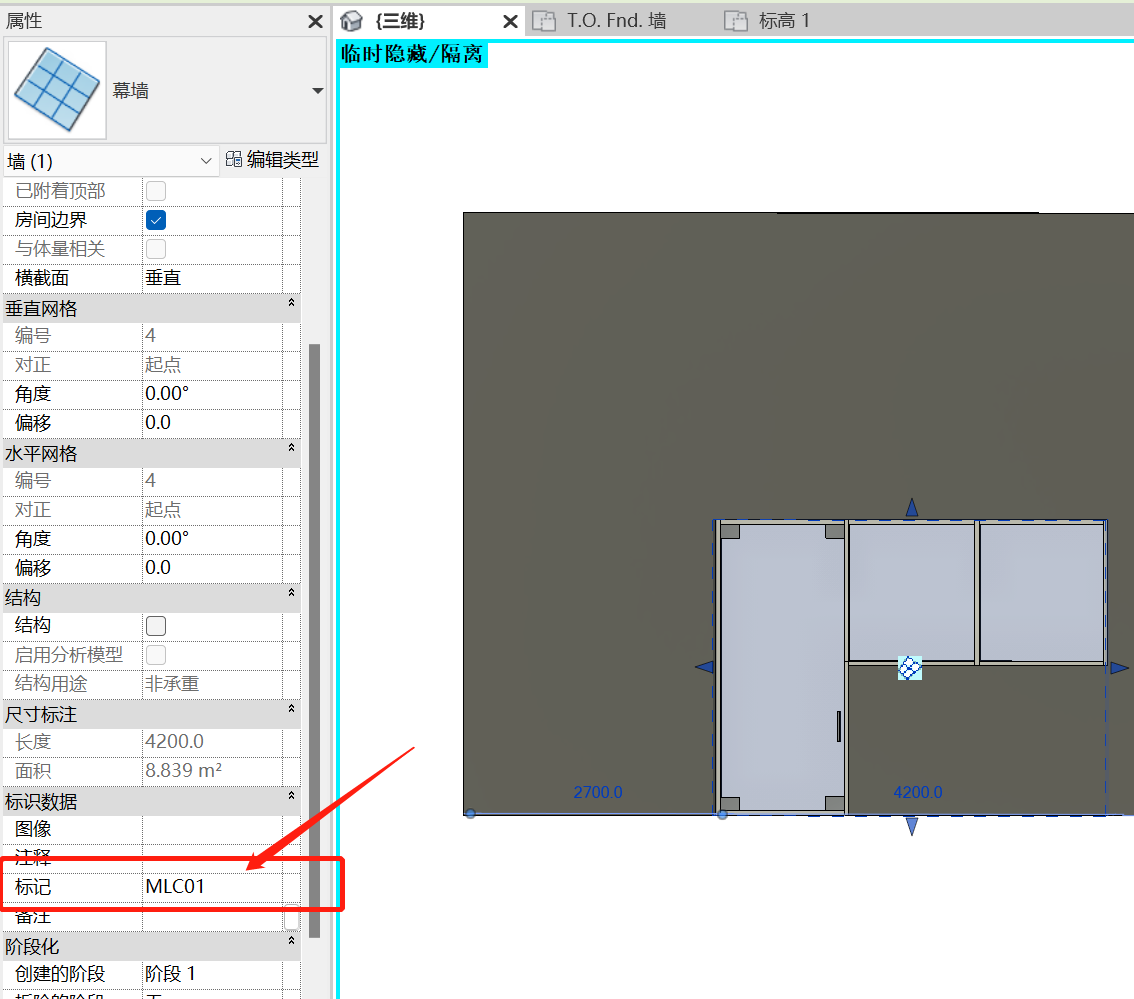Click the 2700.0 temporary dimension
Image resolution: width=1134 pixels, height=999 pixels.
[x=598, y=792]
